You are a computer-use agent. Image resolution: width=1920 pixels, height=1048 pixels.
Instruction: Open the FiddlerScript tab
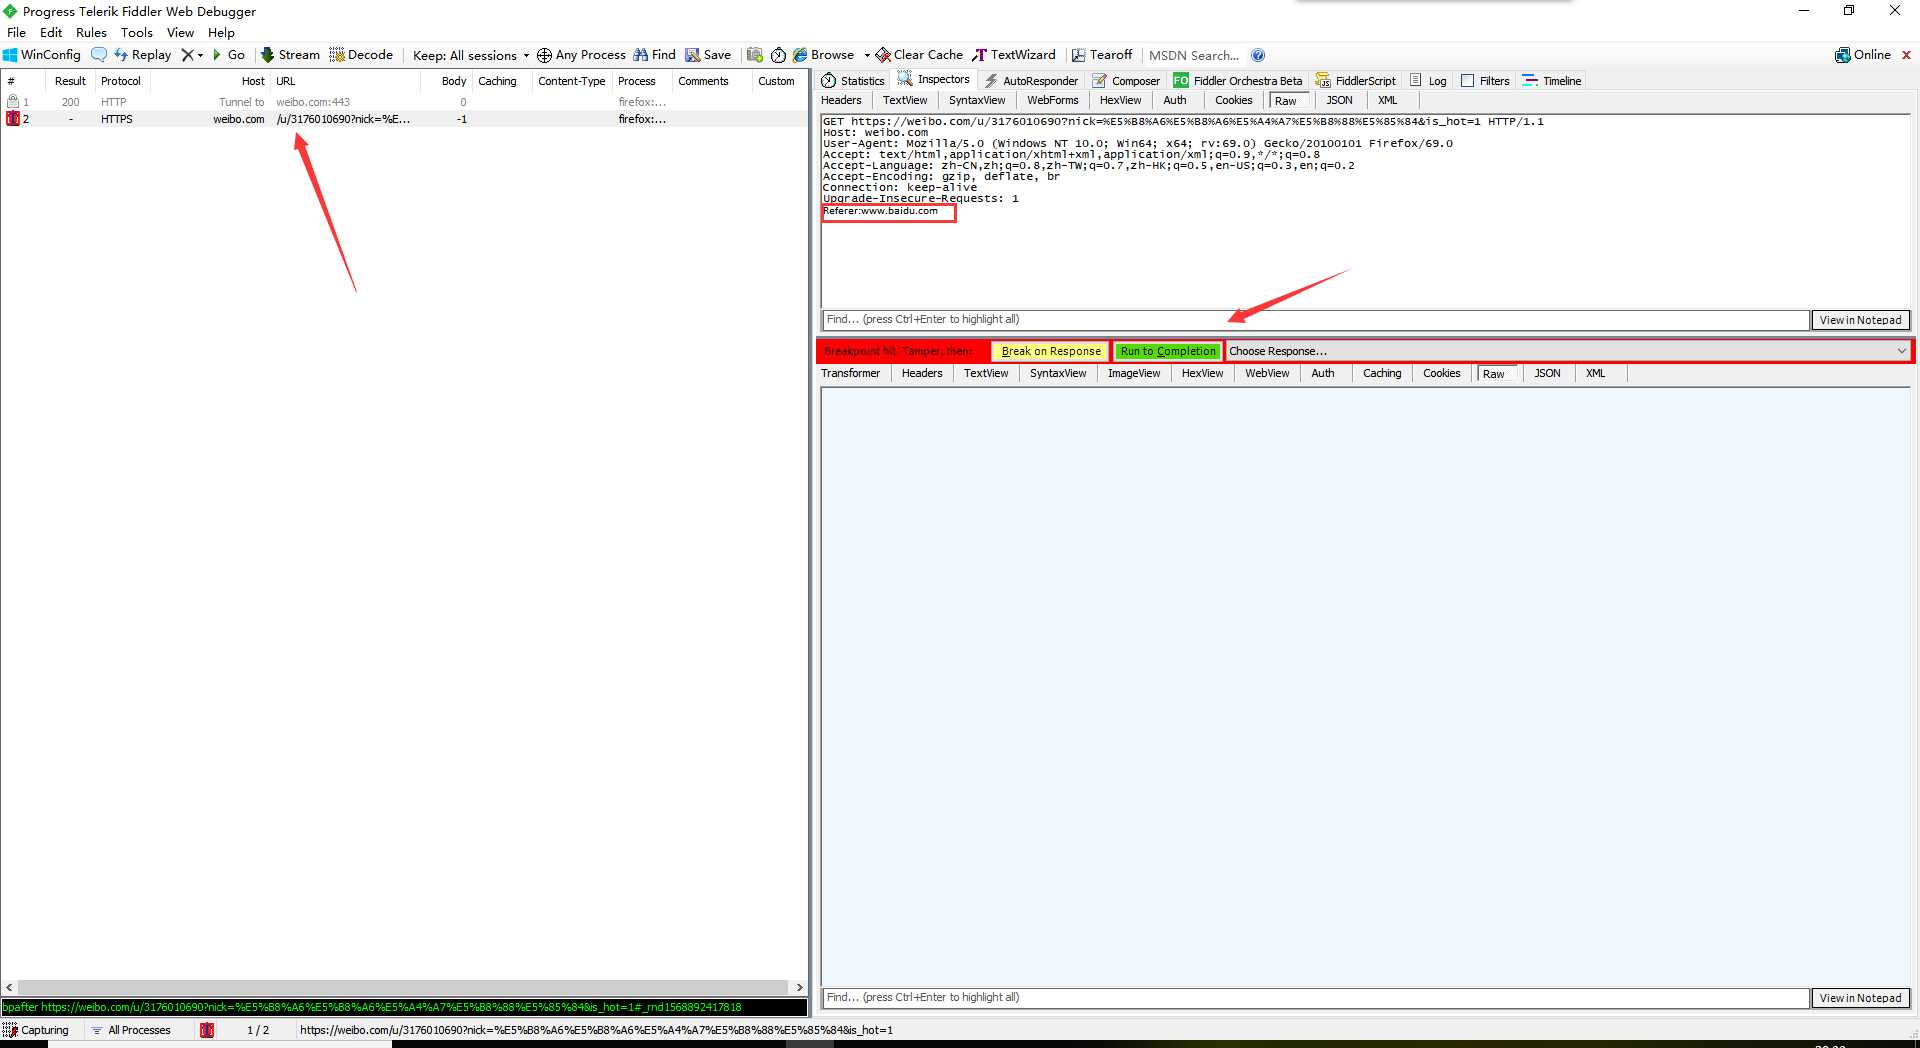1355,81
